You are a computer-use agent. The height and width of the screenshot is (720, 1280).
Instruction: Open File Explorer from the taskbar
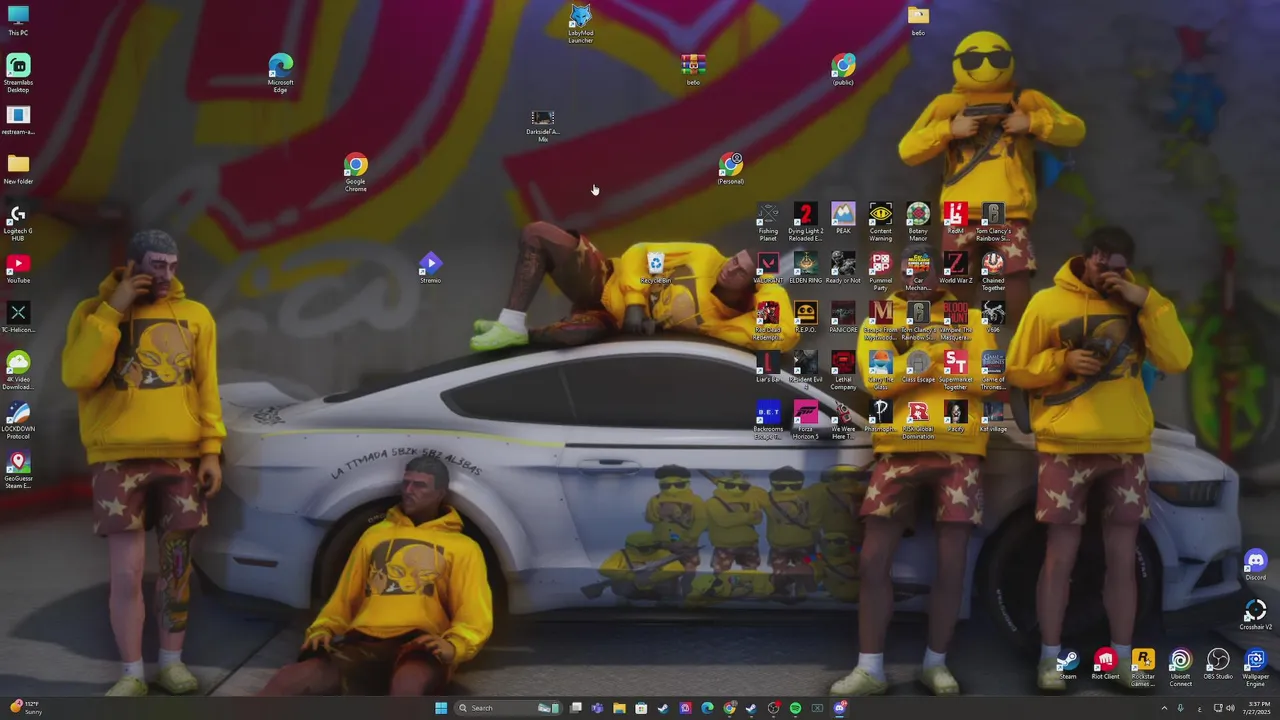click(x=619, y=708)
